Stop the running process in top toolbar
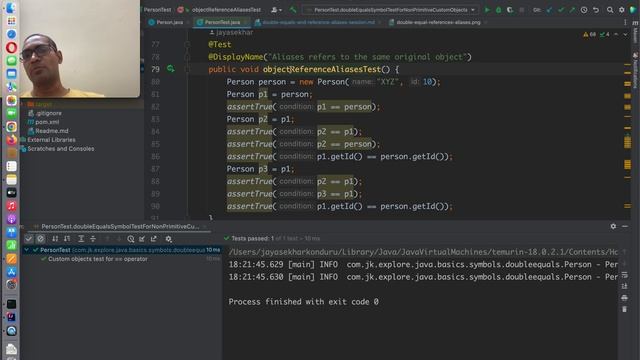This screenshot has height=360, width=640. pyautogui.click(x=521, y=10)
